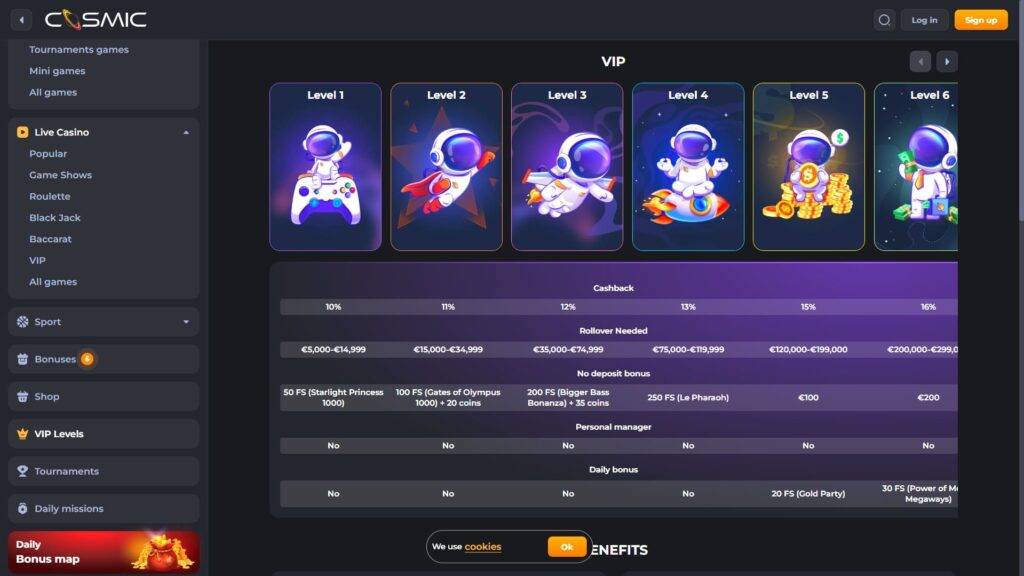Select Roulette under Live Casino

(50, 196)
